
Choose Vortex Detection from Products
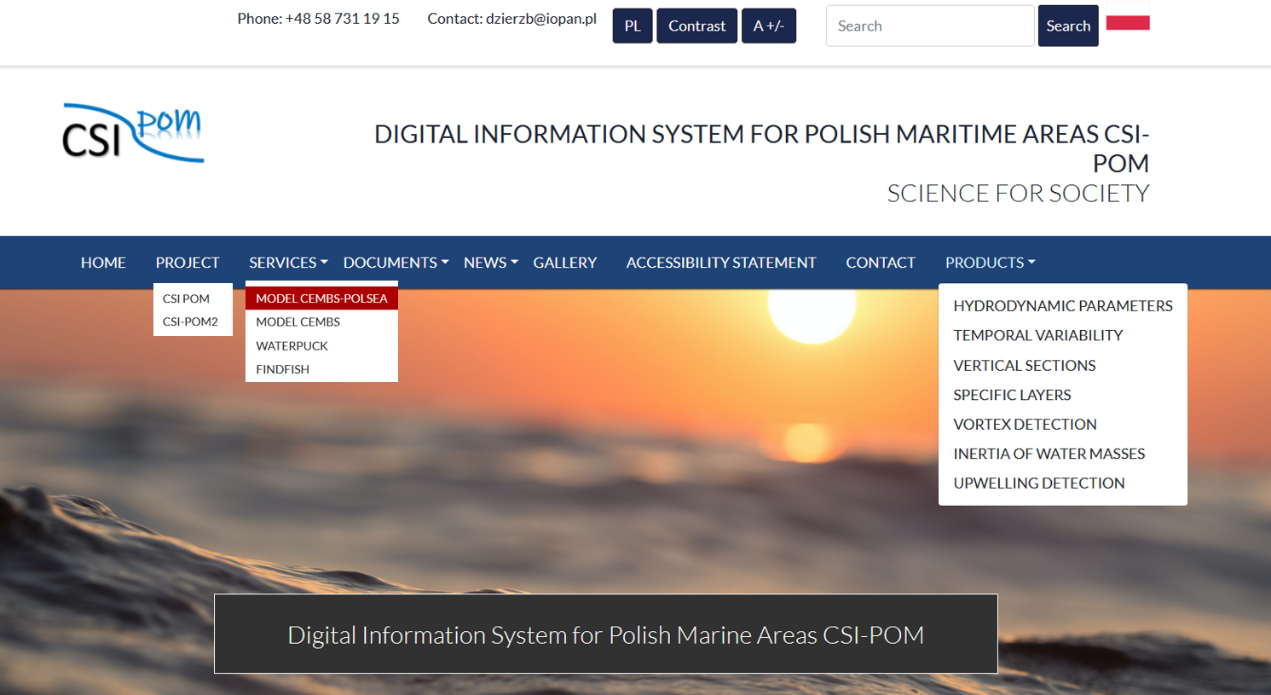(1024, 424)
